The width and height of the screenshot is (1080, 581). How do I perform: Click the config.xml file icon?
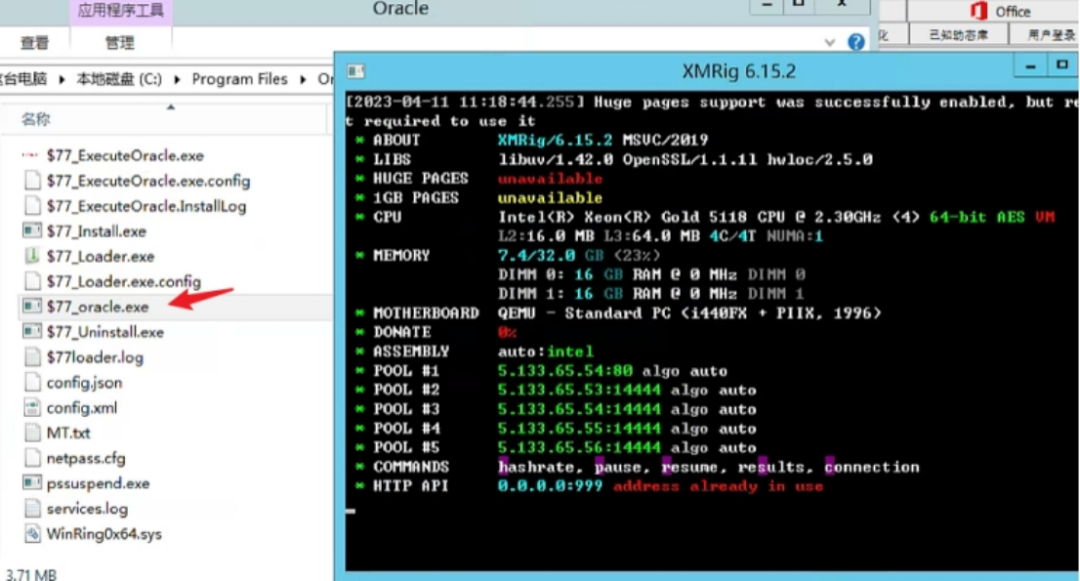(x=32, y=408)
